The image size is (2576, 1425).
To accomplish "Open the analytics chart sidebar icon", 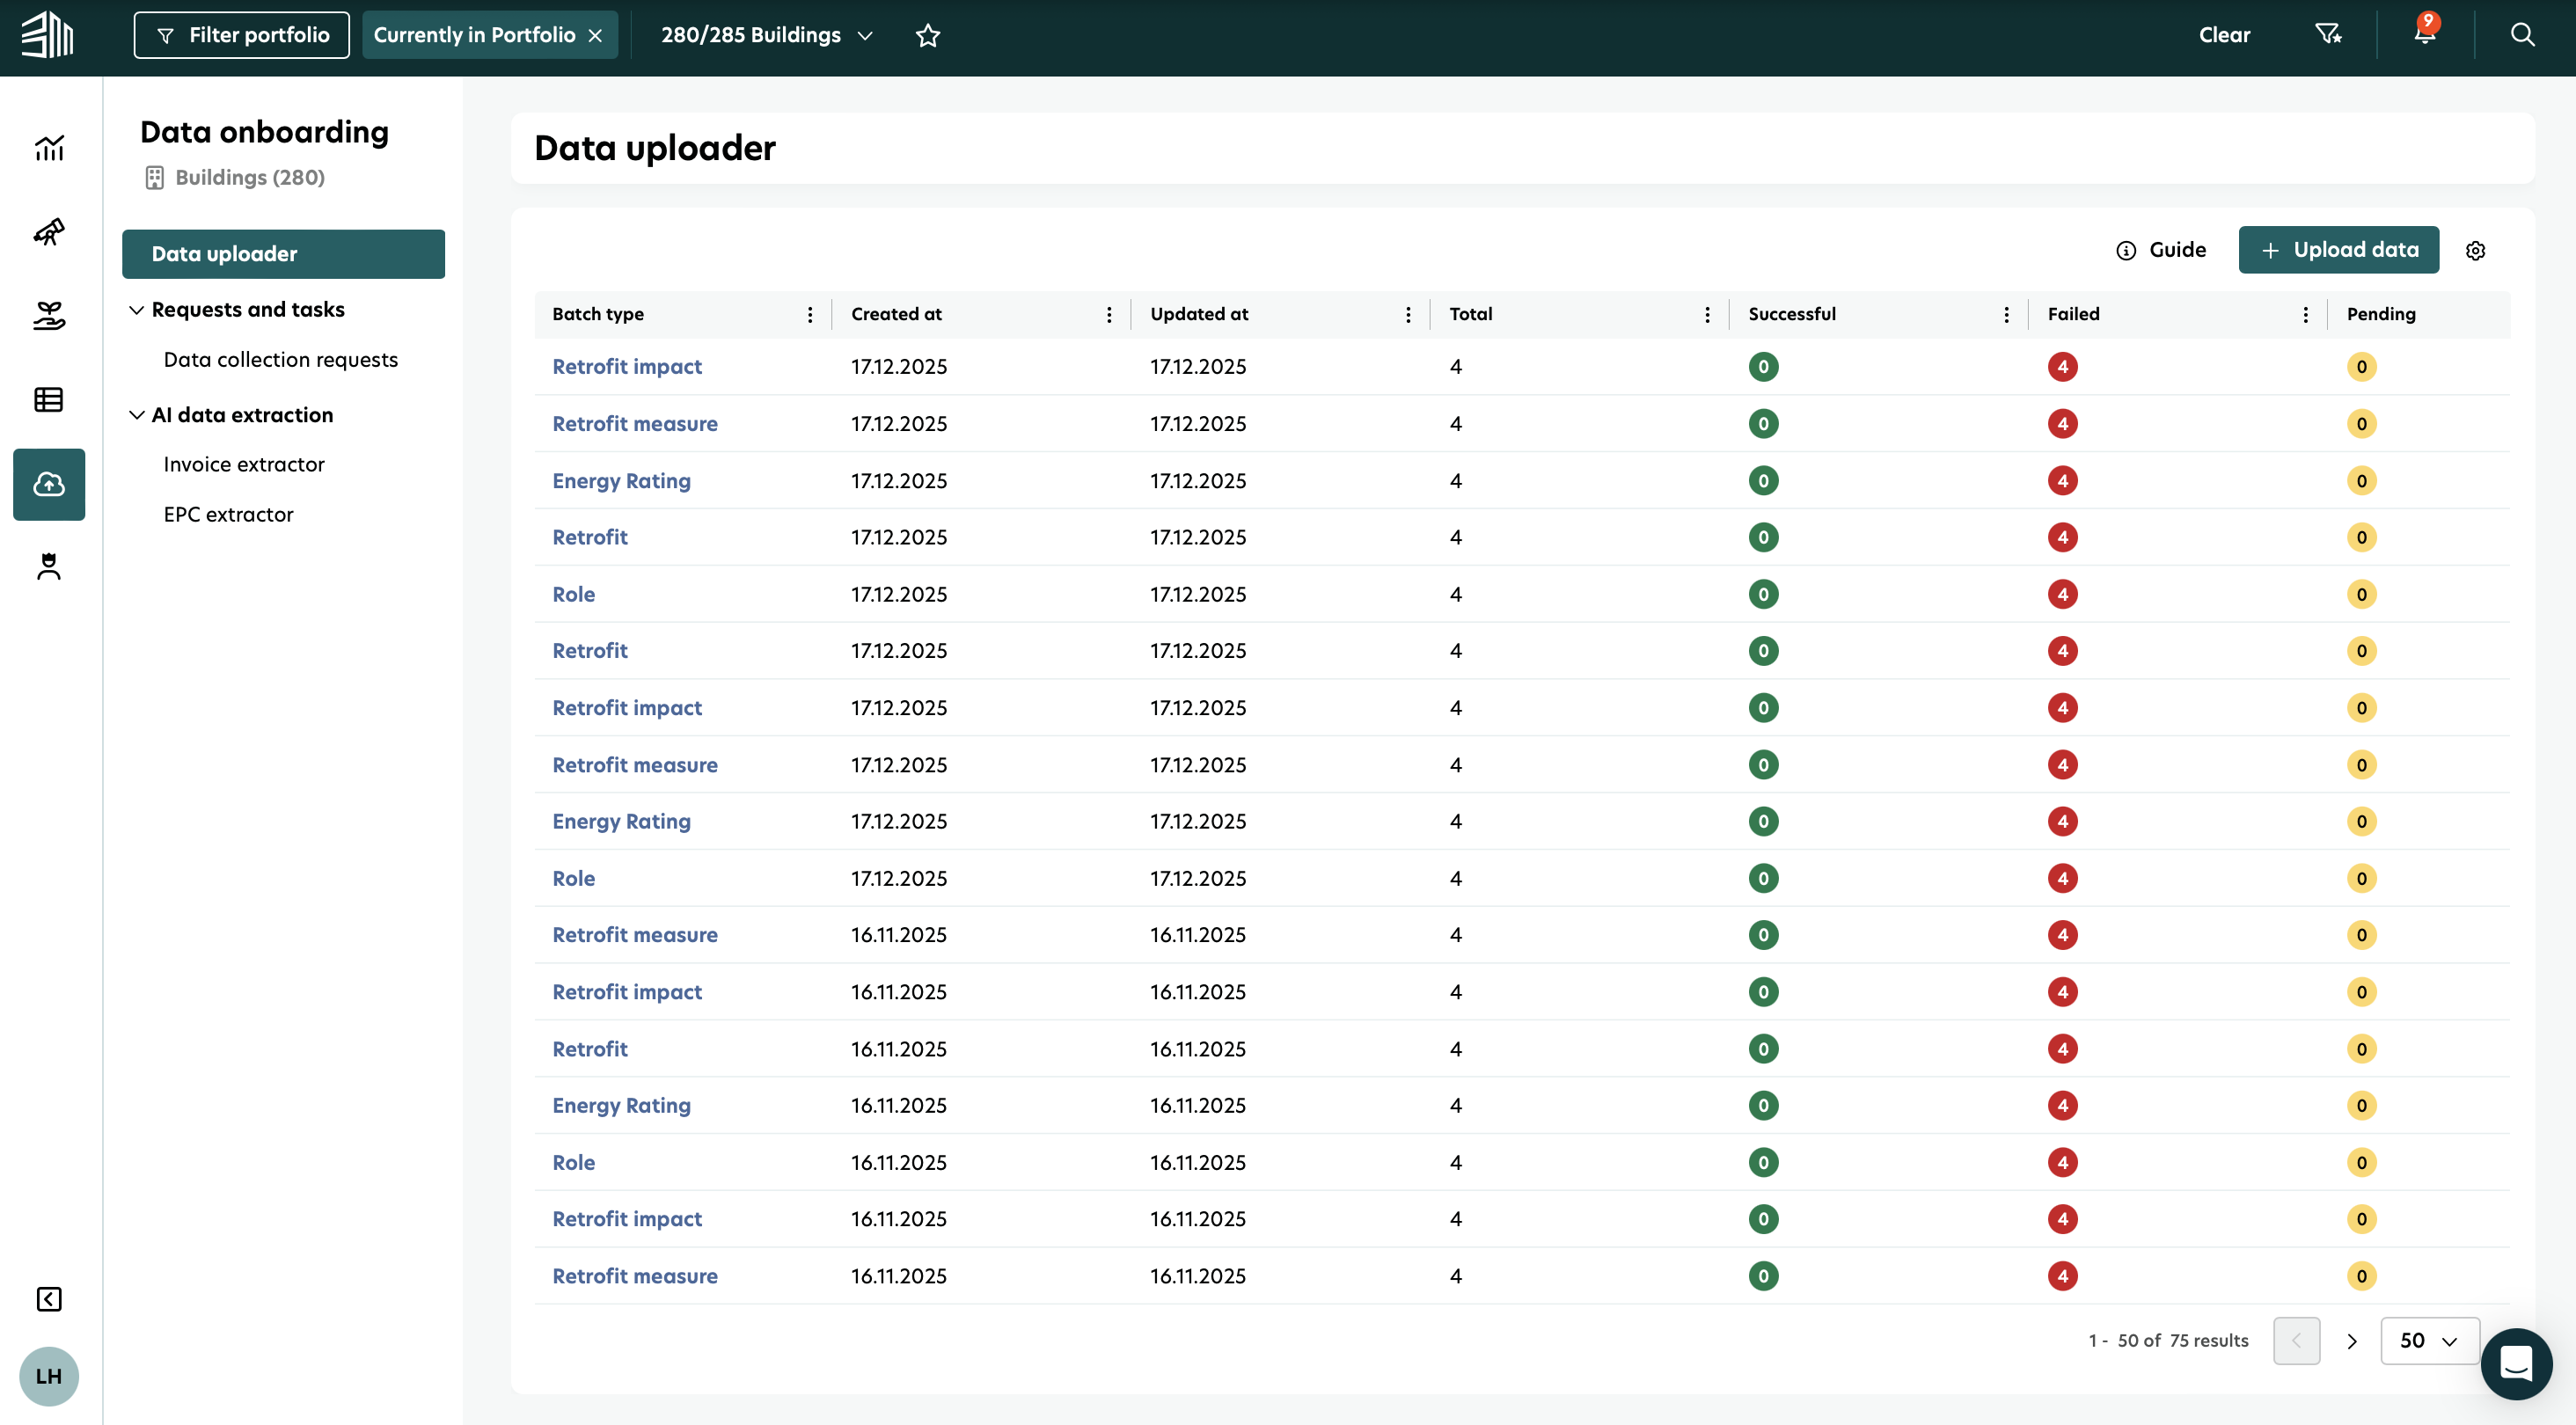I will click(x=48, y=148).
